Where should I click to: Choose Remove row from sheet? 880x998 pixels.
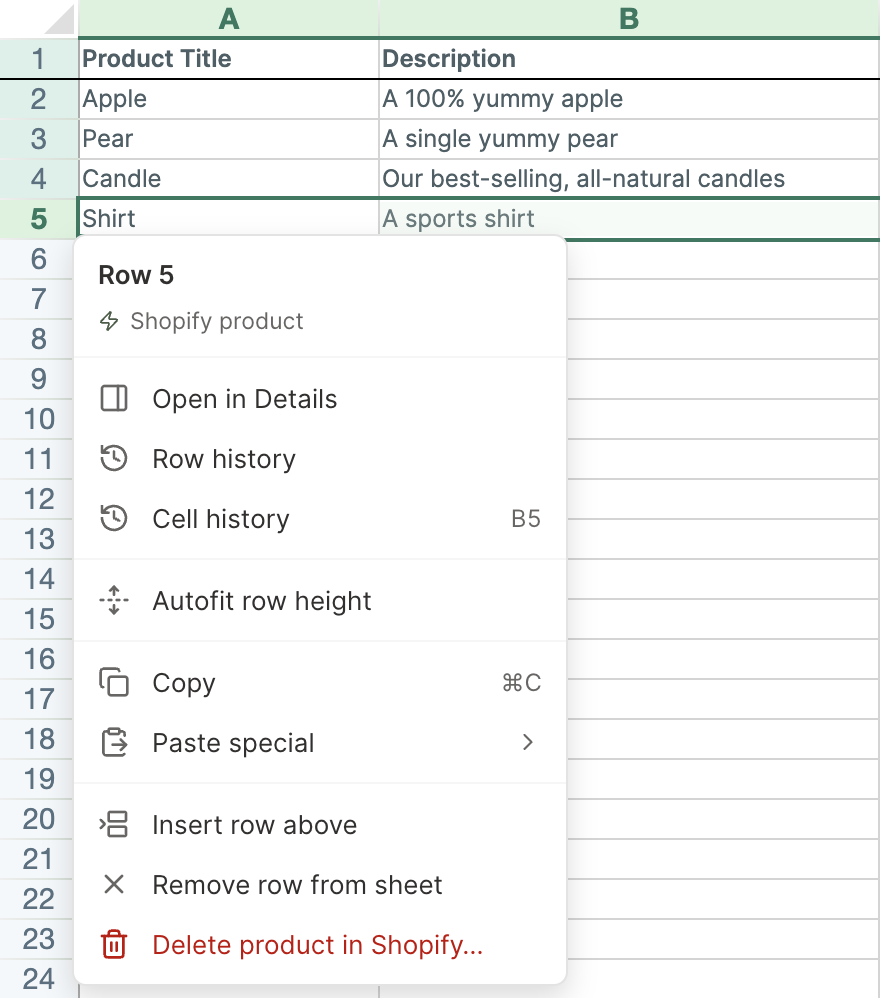(320, 884)
